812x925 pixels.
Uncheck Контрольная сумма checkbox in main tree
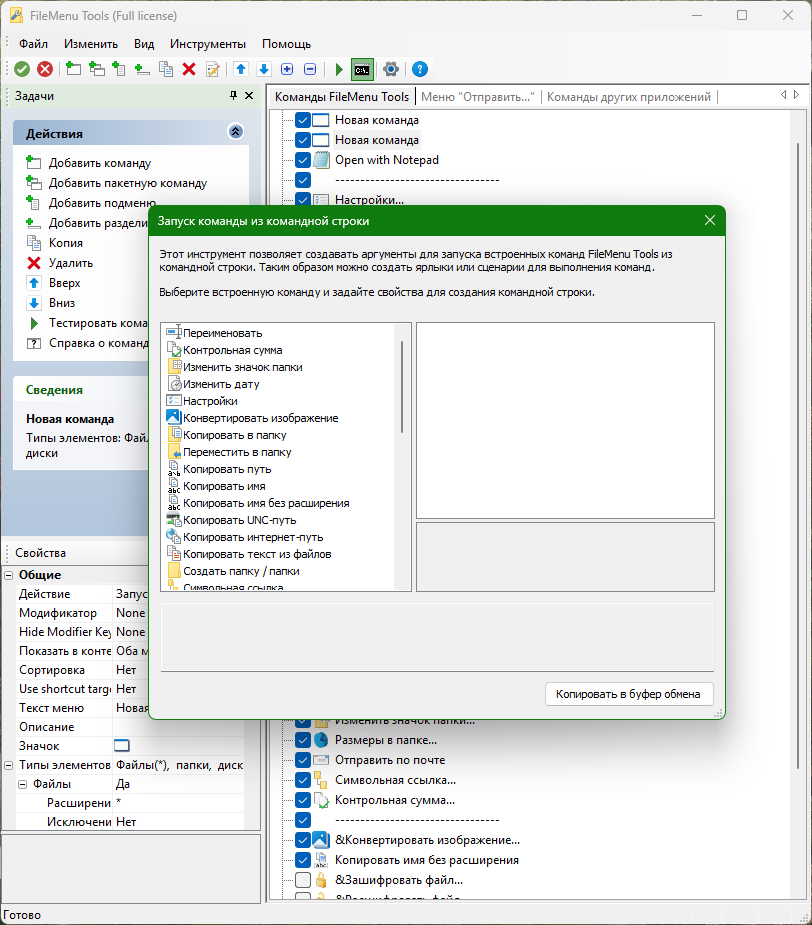(303, 800)
